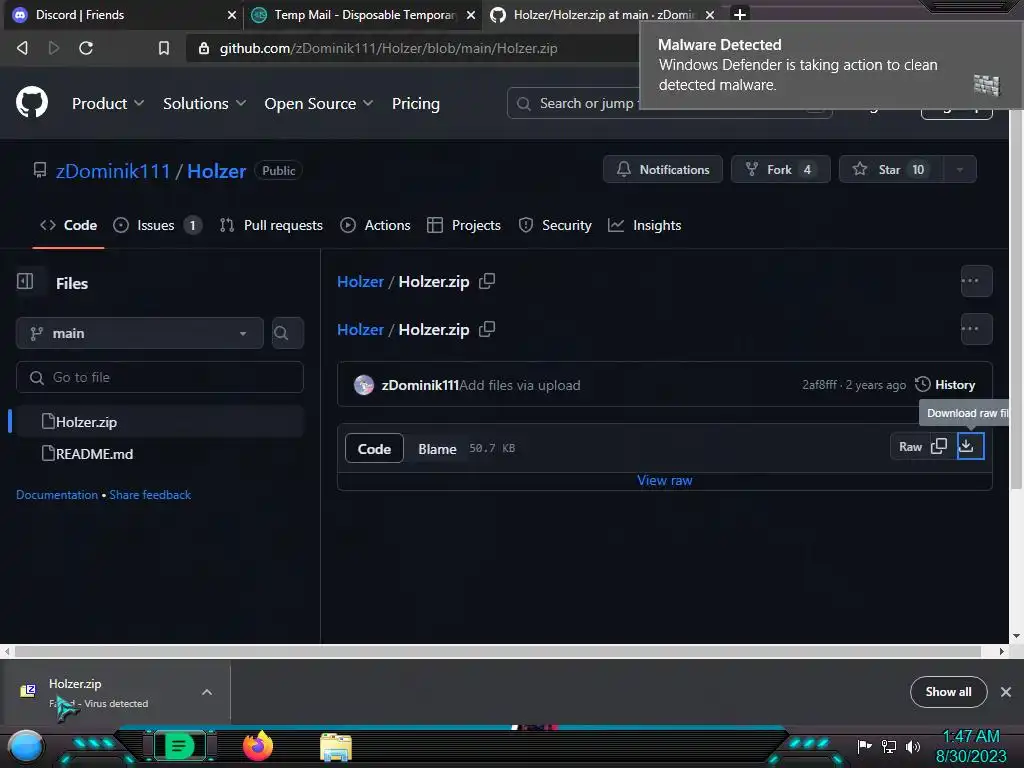
Task: Open the Holzer repository link
Action: click(x=216, y=171)
